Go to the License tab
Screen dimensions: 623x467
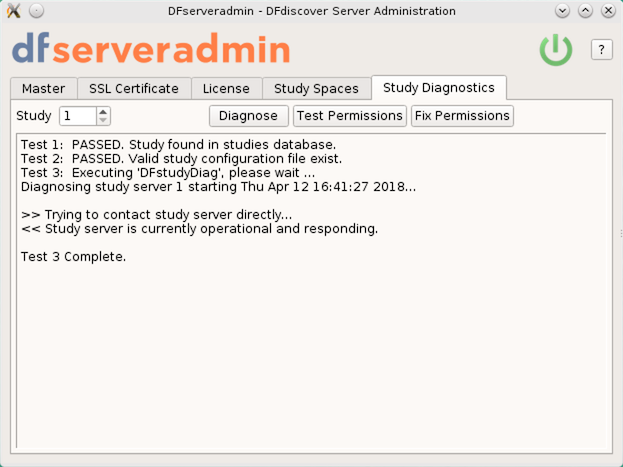(226, 88)
